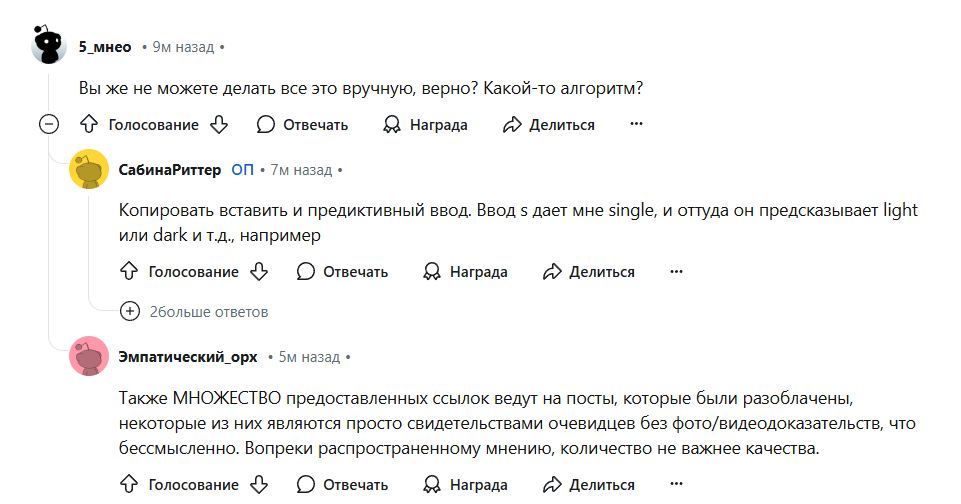Collapse the 5_мнео comment thread

point(49,124)
